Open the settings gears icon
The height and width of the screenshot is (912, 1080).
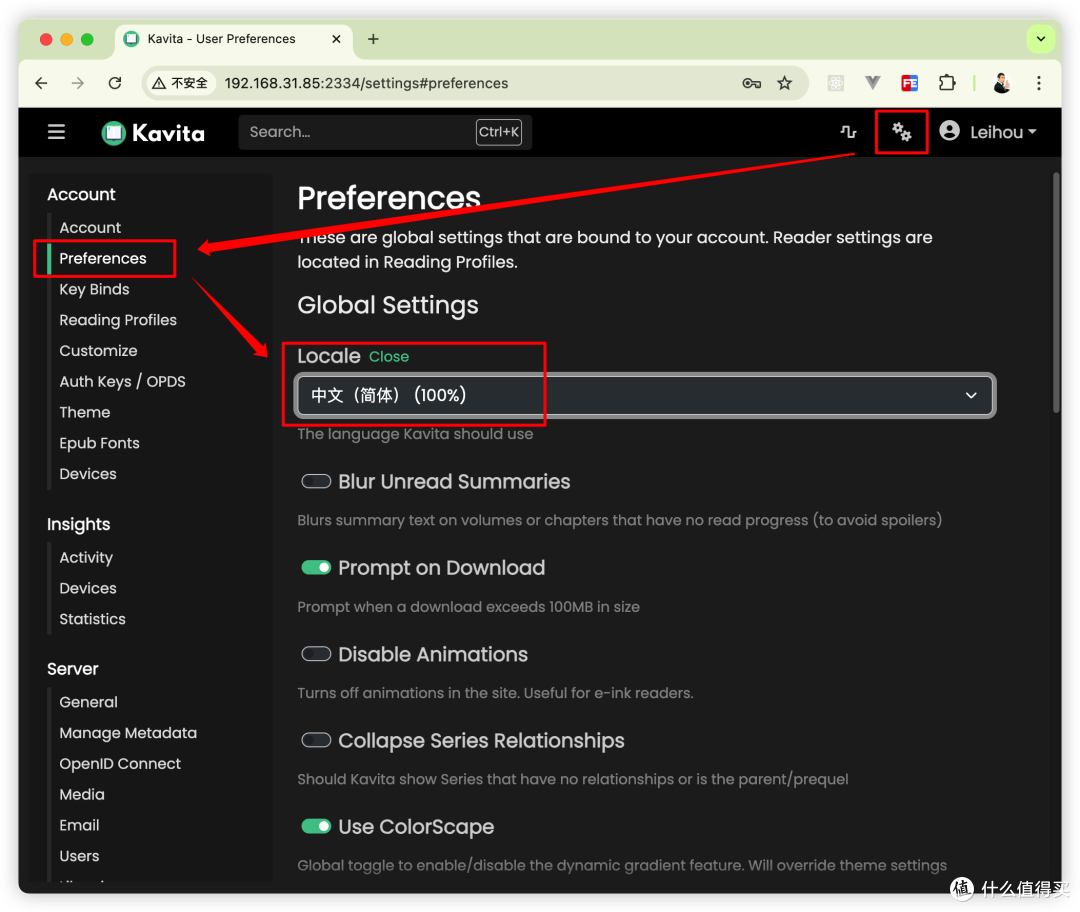(902, 132)
